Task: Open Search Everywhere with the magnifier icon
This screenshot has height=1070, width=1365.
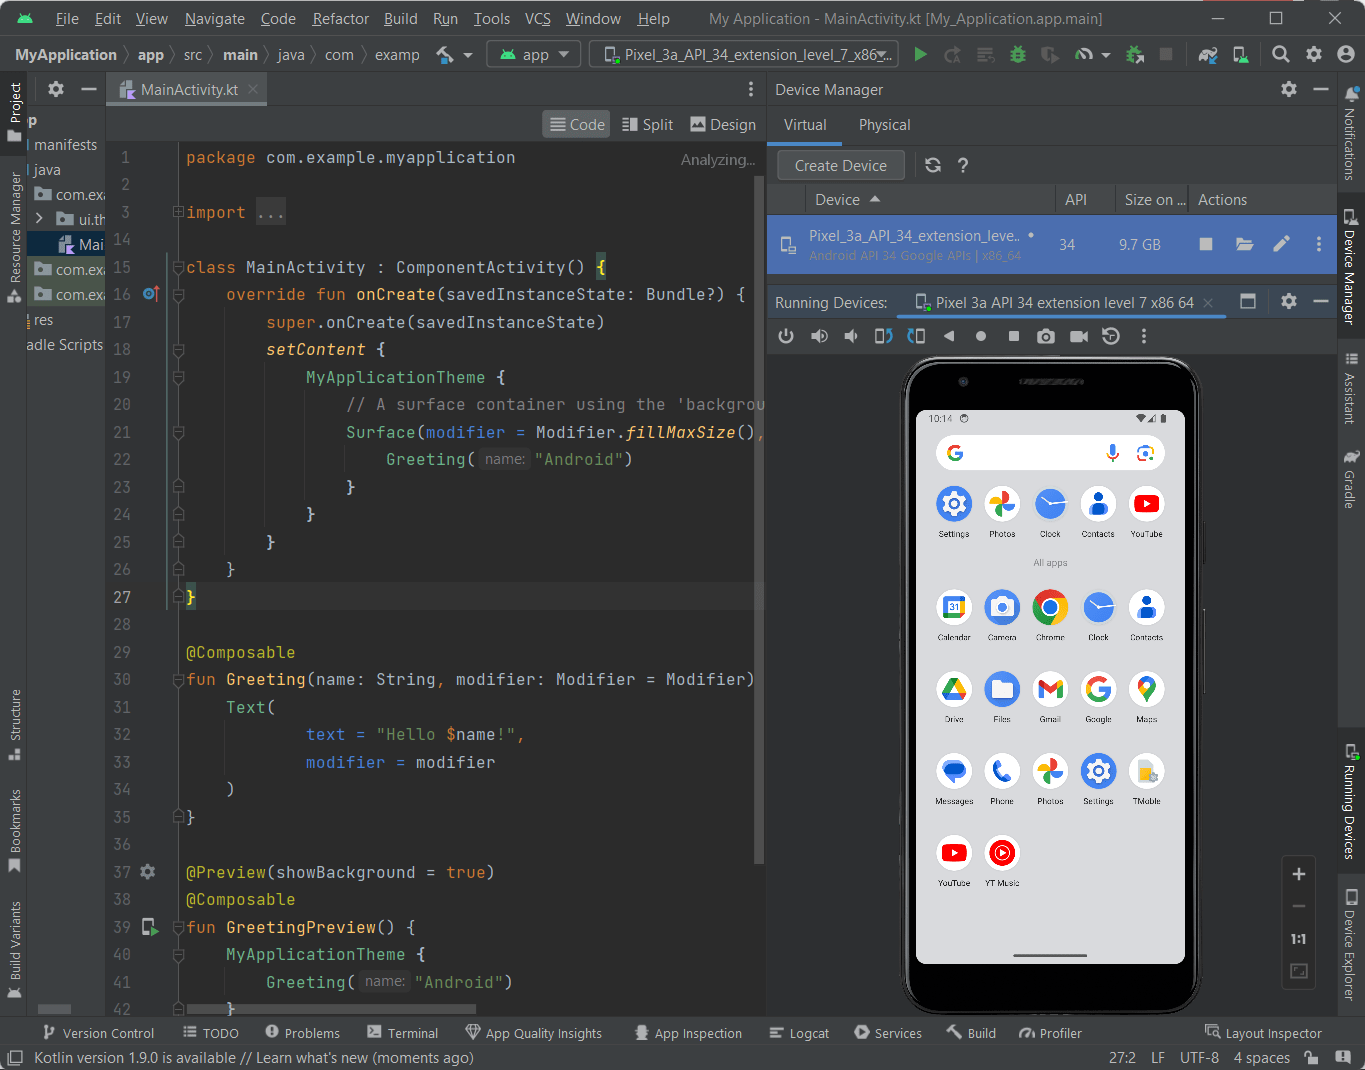Action: tap(1280, 54)
